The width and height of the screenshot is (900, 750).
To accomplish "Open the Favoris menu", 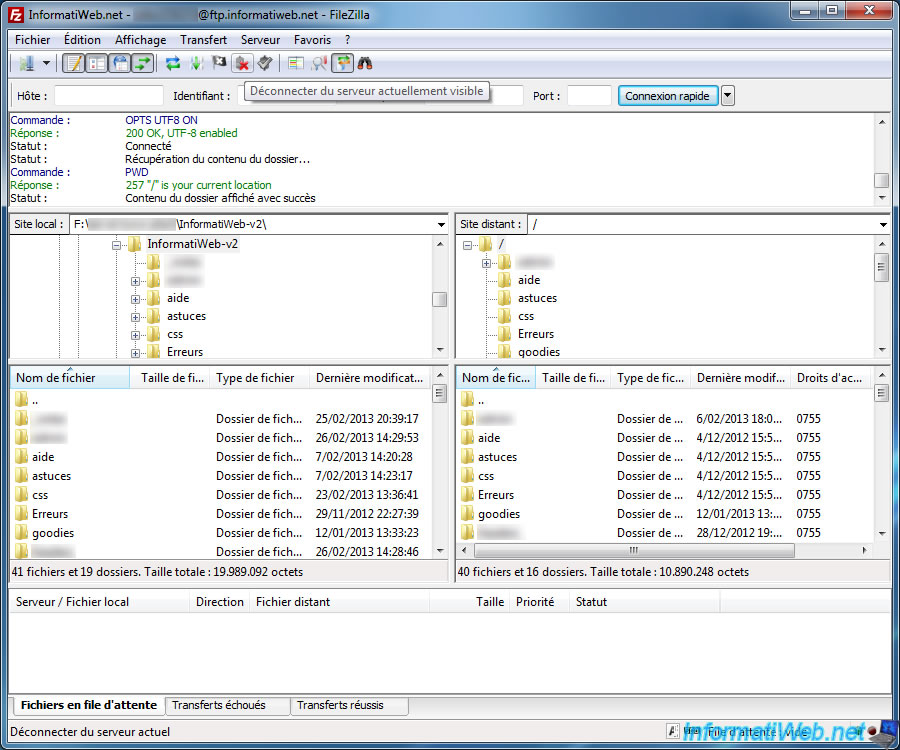I will click(312, 40).
